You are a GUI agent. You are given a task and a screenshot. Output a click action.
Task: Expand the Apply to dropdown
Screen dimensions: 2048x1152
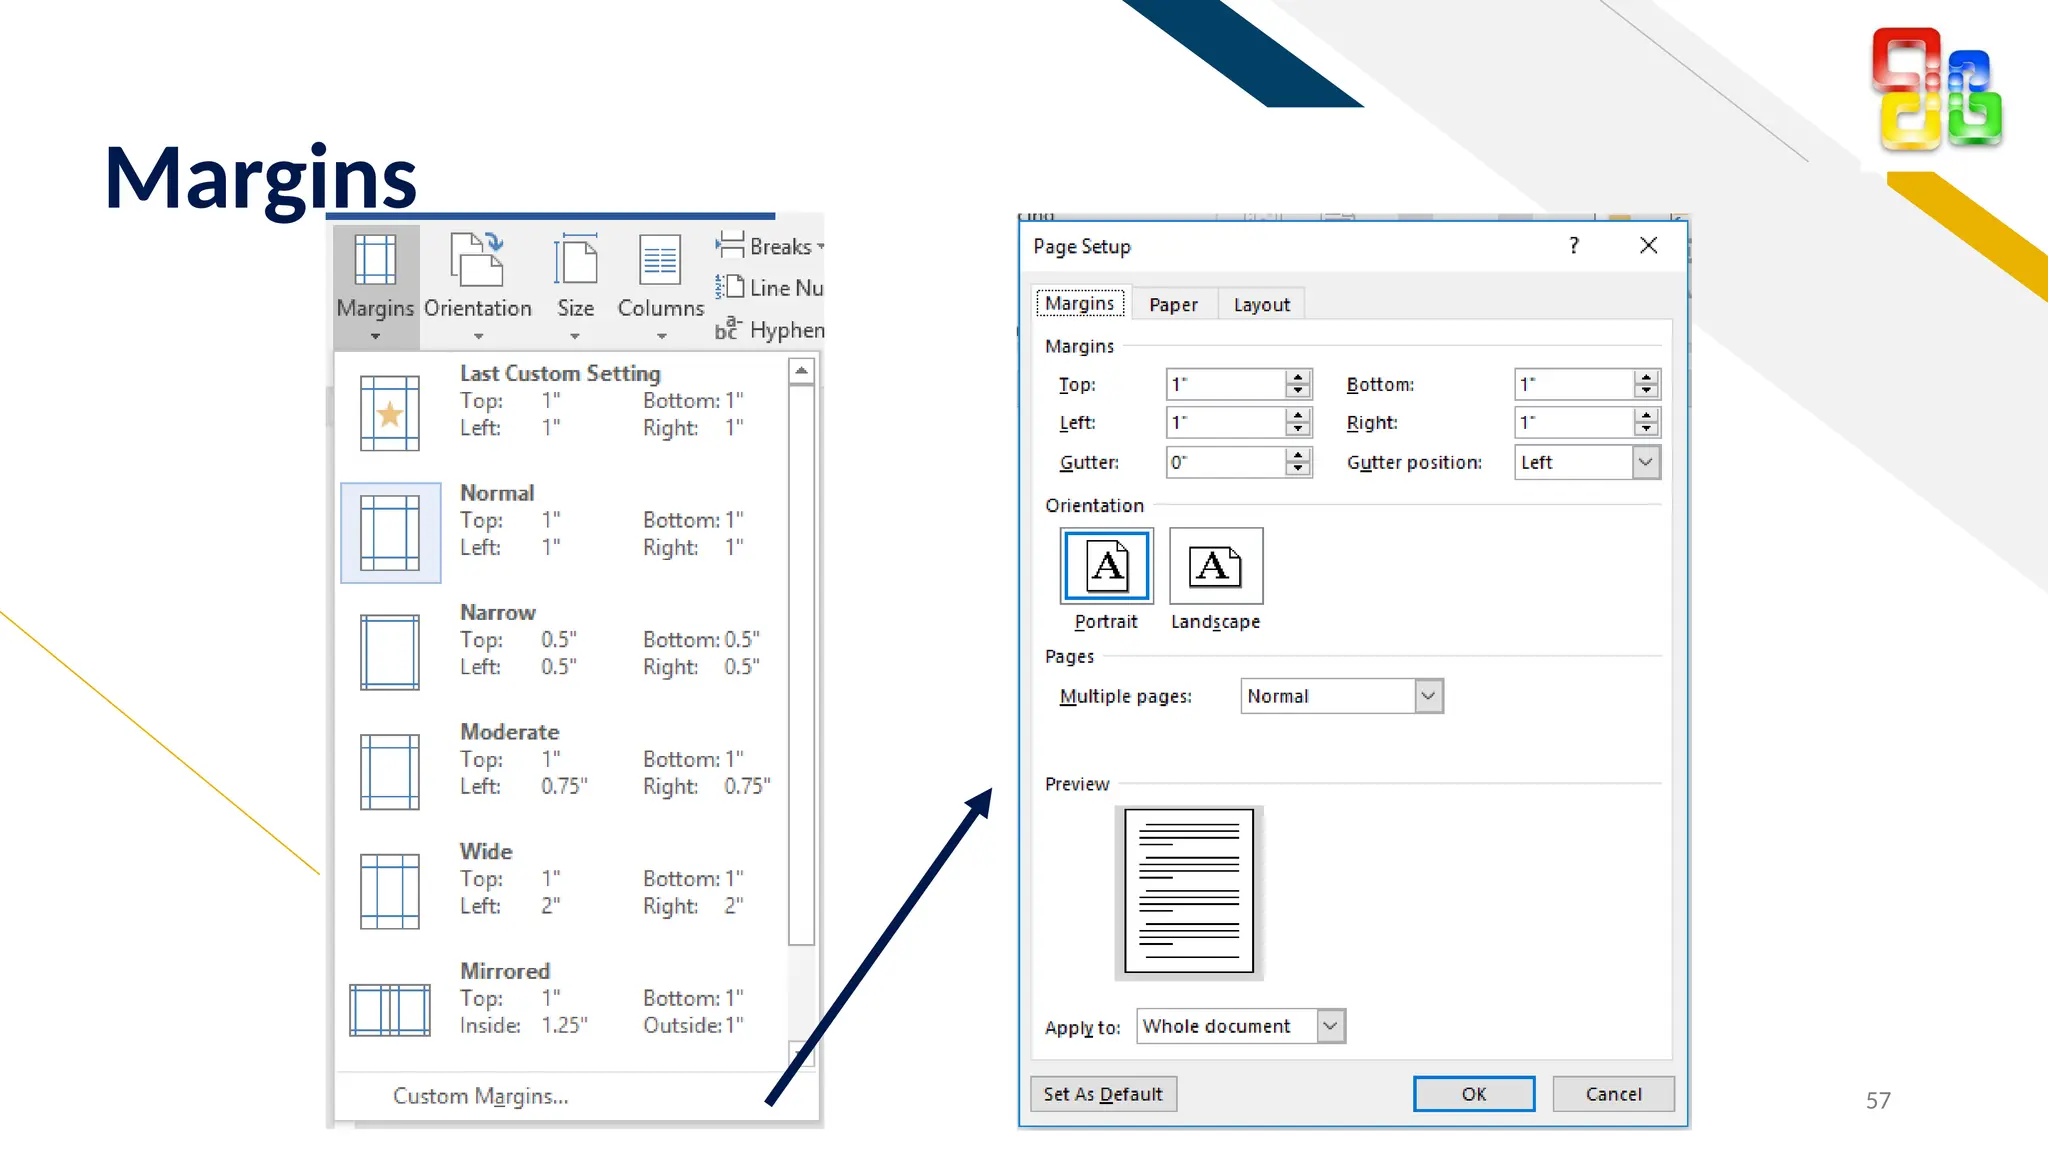click(1330, 1026)
